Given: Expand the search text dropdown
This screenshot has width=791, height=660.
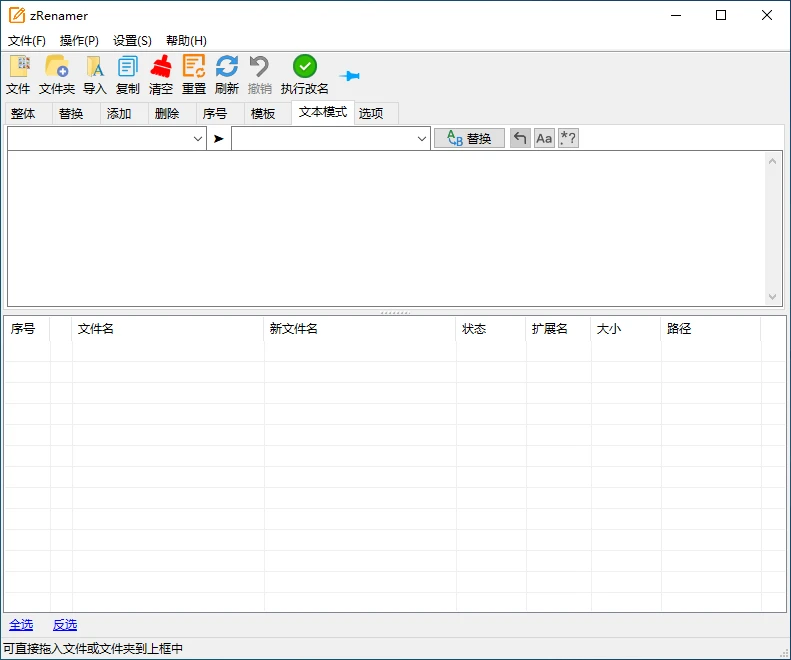Looking at the screenshot, I should point(198,139).
